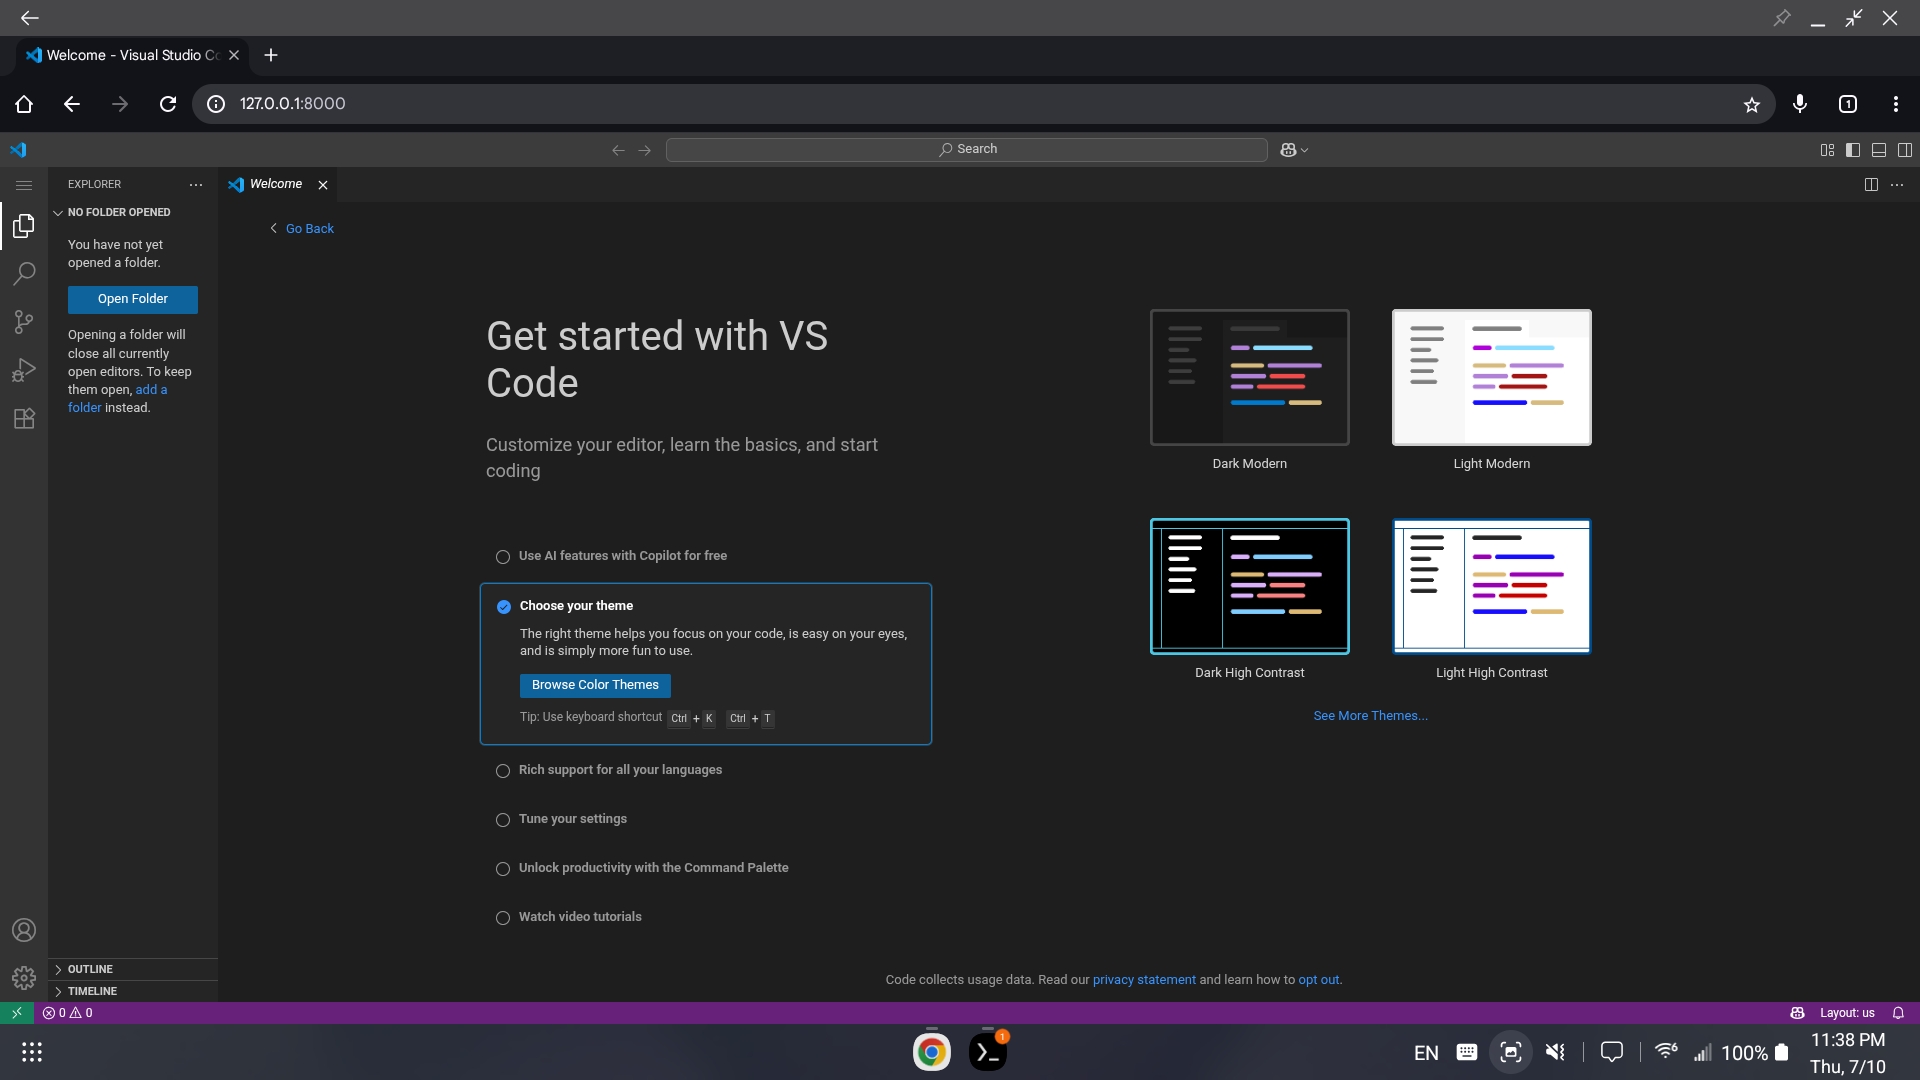The image size is (1920, 1080).
Task: Open a new browser tab
Action: point(271,55)
